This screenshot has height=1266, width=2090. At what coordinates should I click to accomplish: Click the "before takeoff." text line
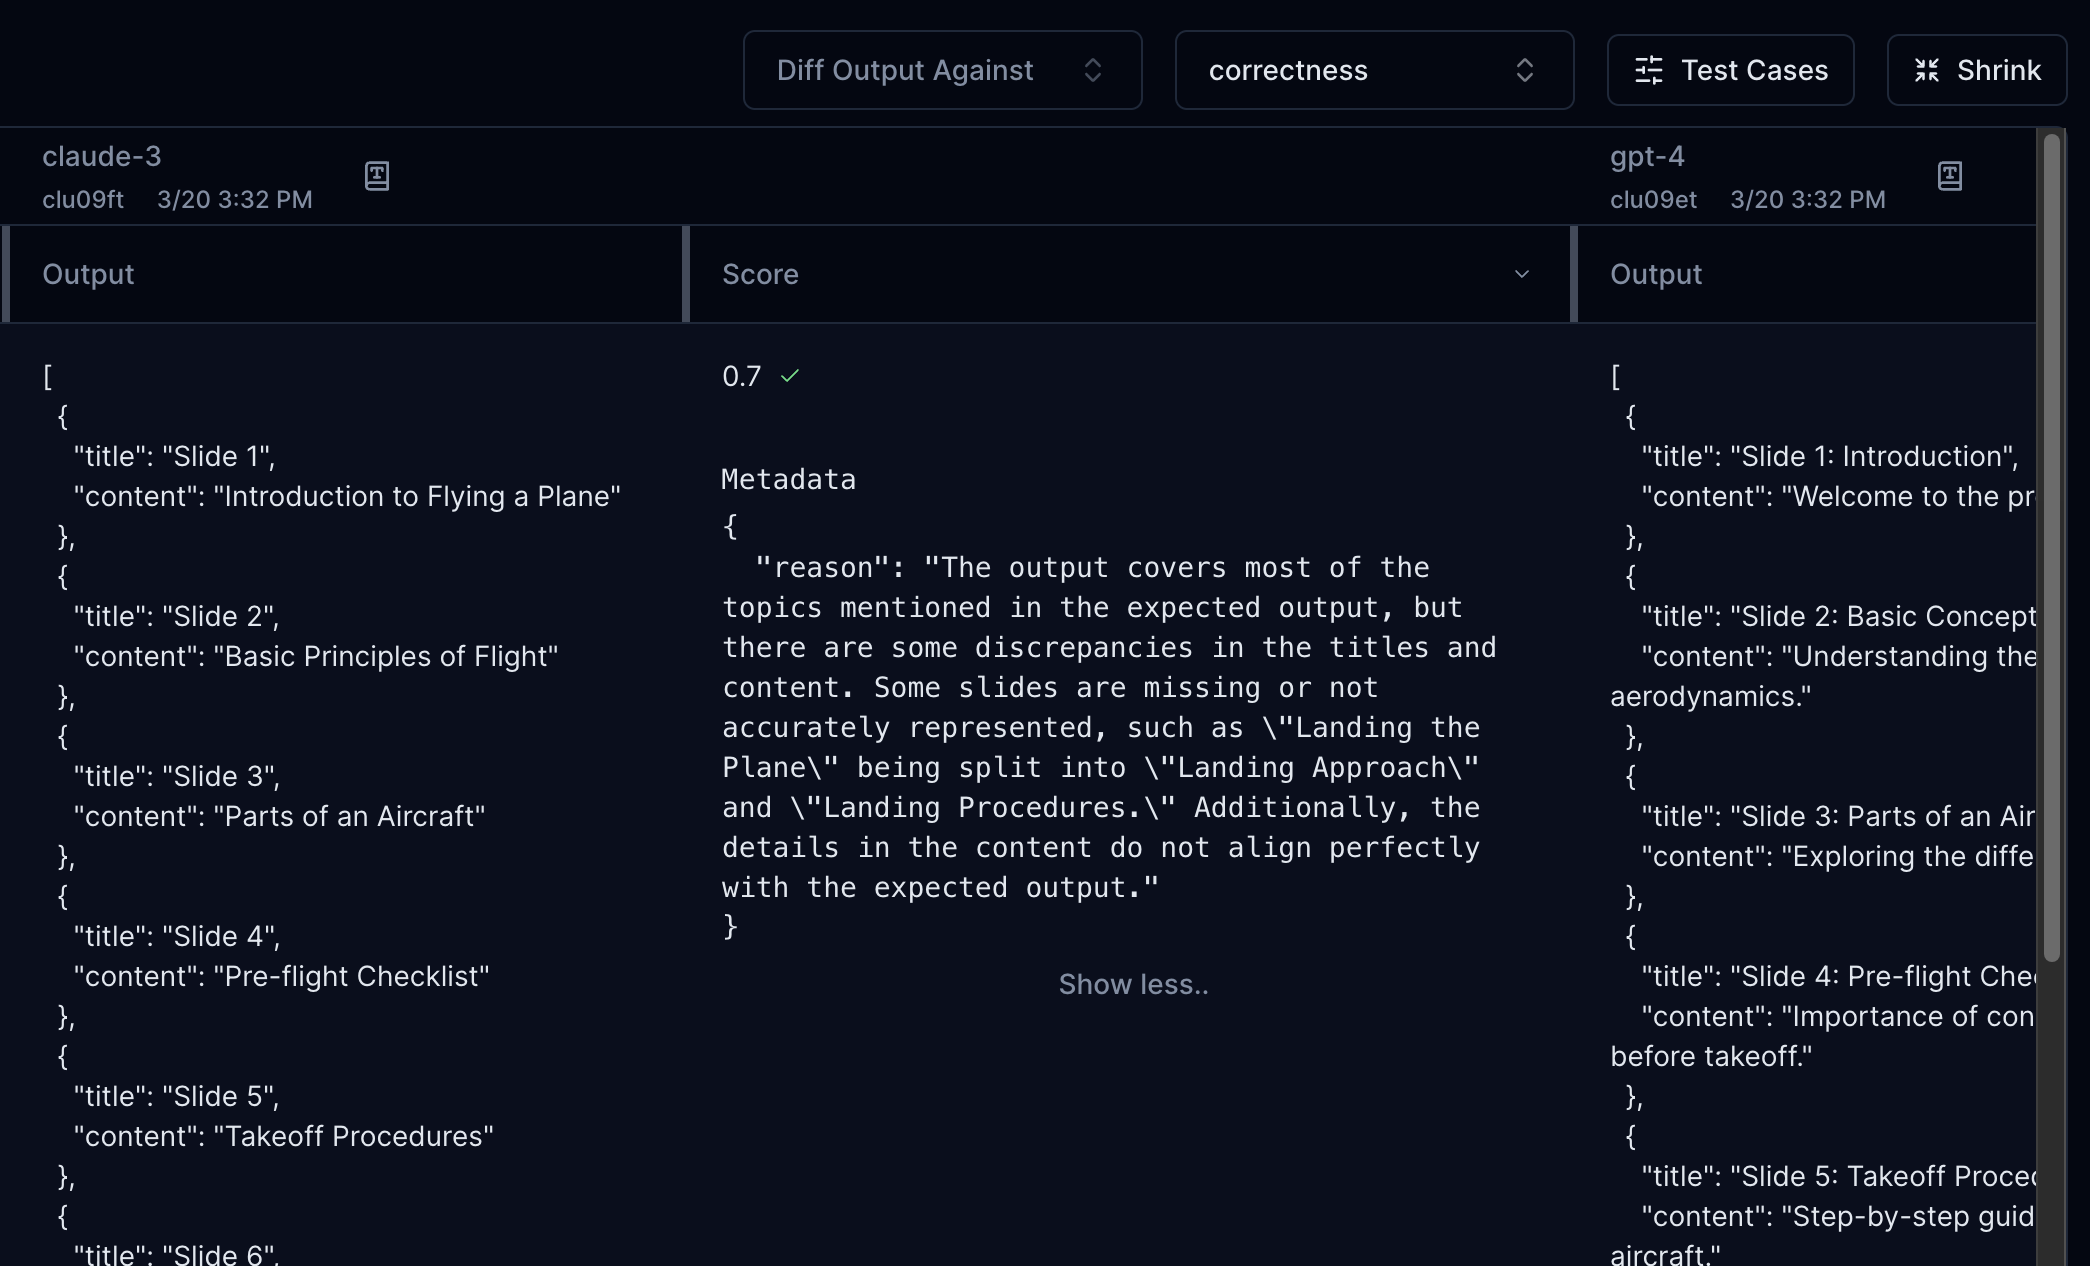point(1711,1057)
